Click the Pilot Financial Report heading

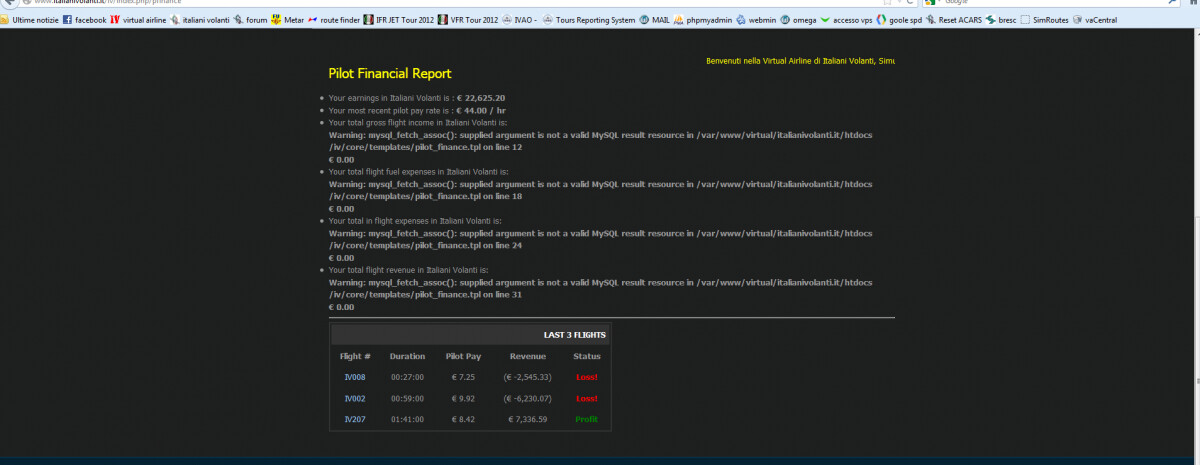click(x=390, y=73)
